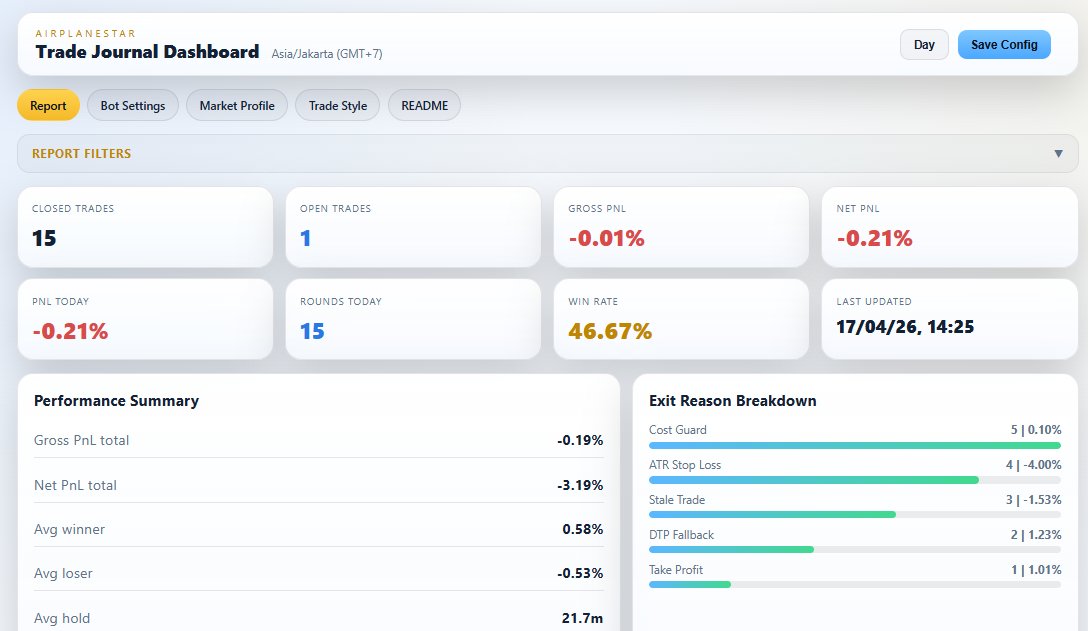Image resolution: width=1088 pixels, height=631 pixels.
Task: Switch to the Bot Settings tab
Action: click(x=133, y=106)
